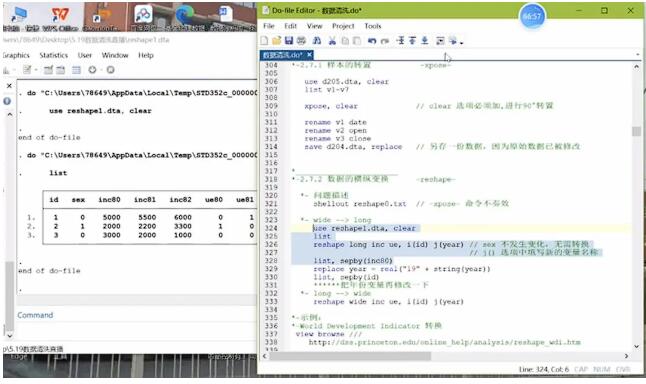Expand the tab list arrow at editor right
The height and width of the screenshot is (384, 646).
tap(637, 54)
